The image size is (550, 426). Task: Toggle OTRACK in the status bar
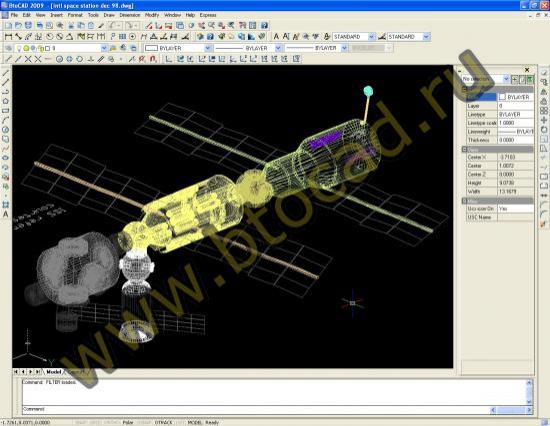(x=163, y=422)
